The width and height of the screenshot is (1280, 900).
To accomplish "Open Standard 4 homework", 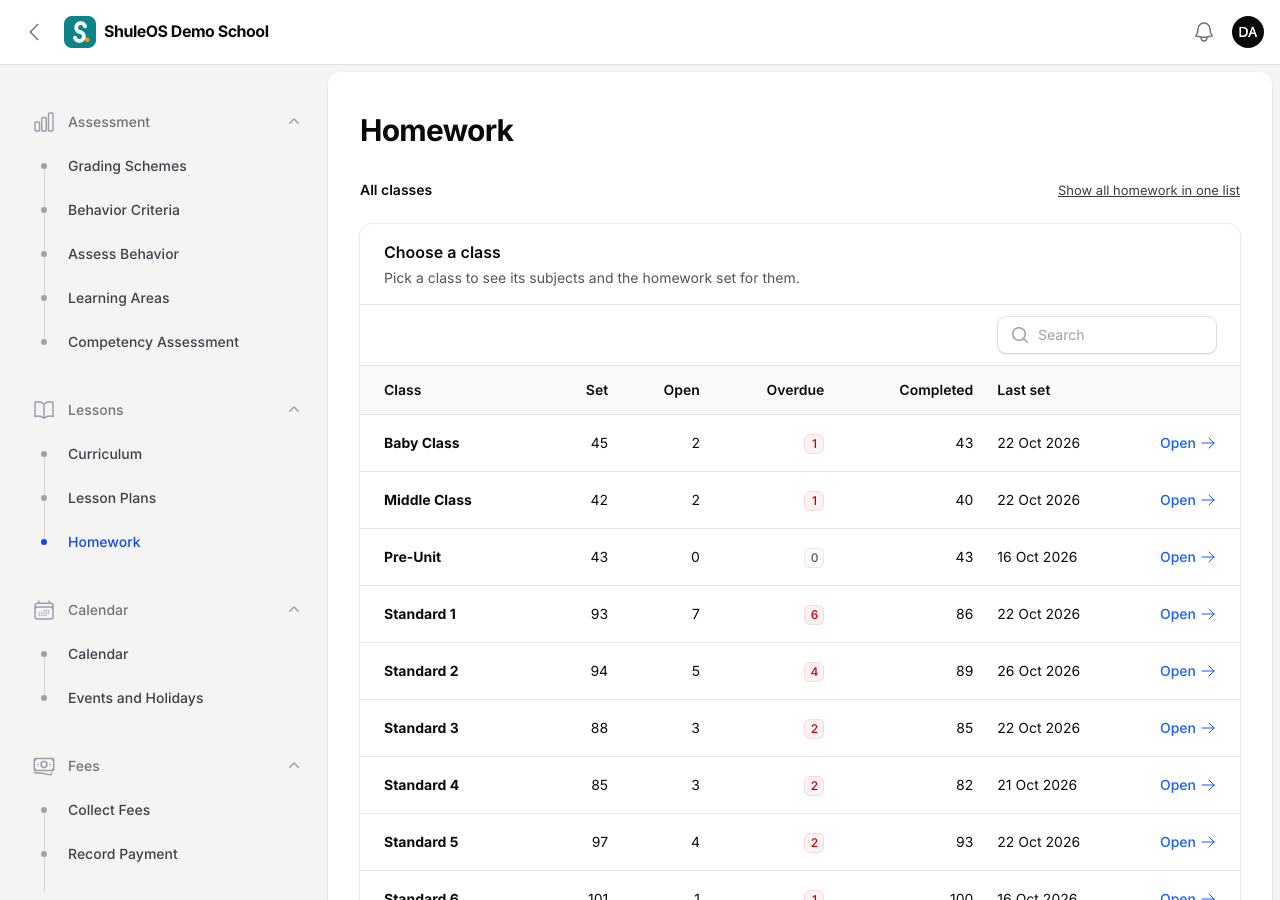I will point(1188,785).
